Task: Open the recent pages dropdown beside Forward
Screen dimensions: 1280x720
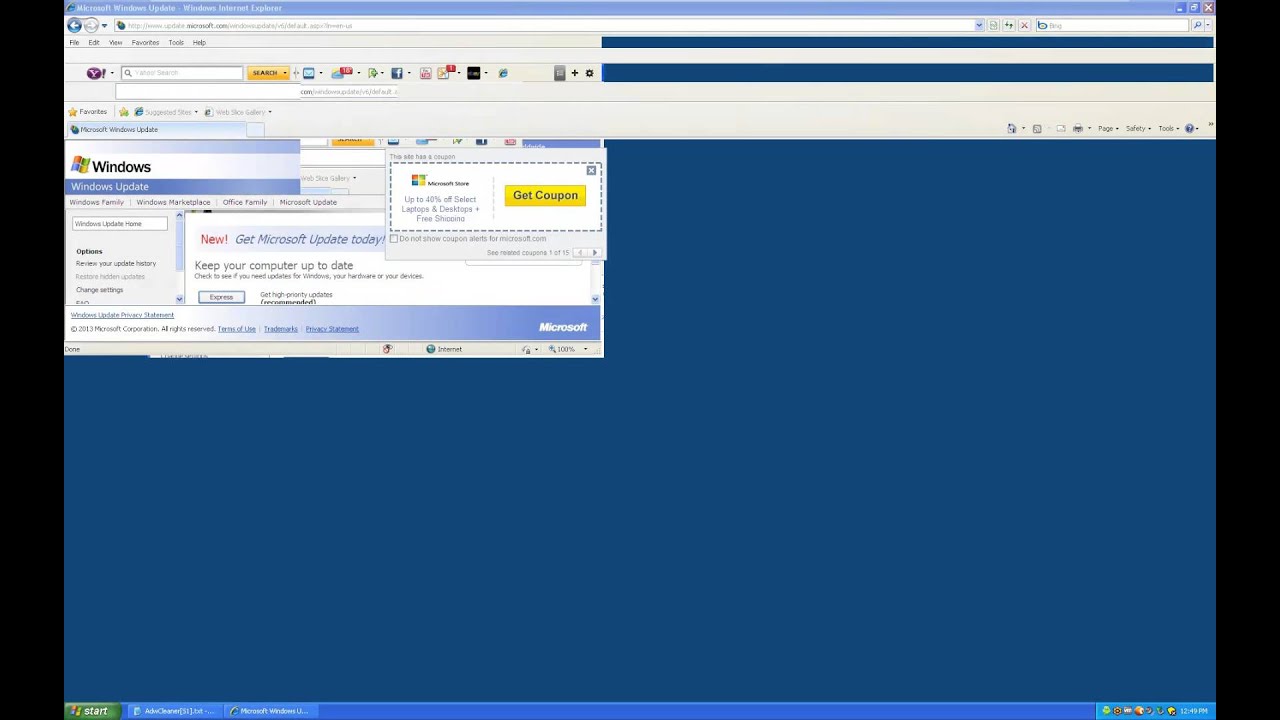Action: [x=104, y=25]
